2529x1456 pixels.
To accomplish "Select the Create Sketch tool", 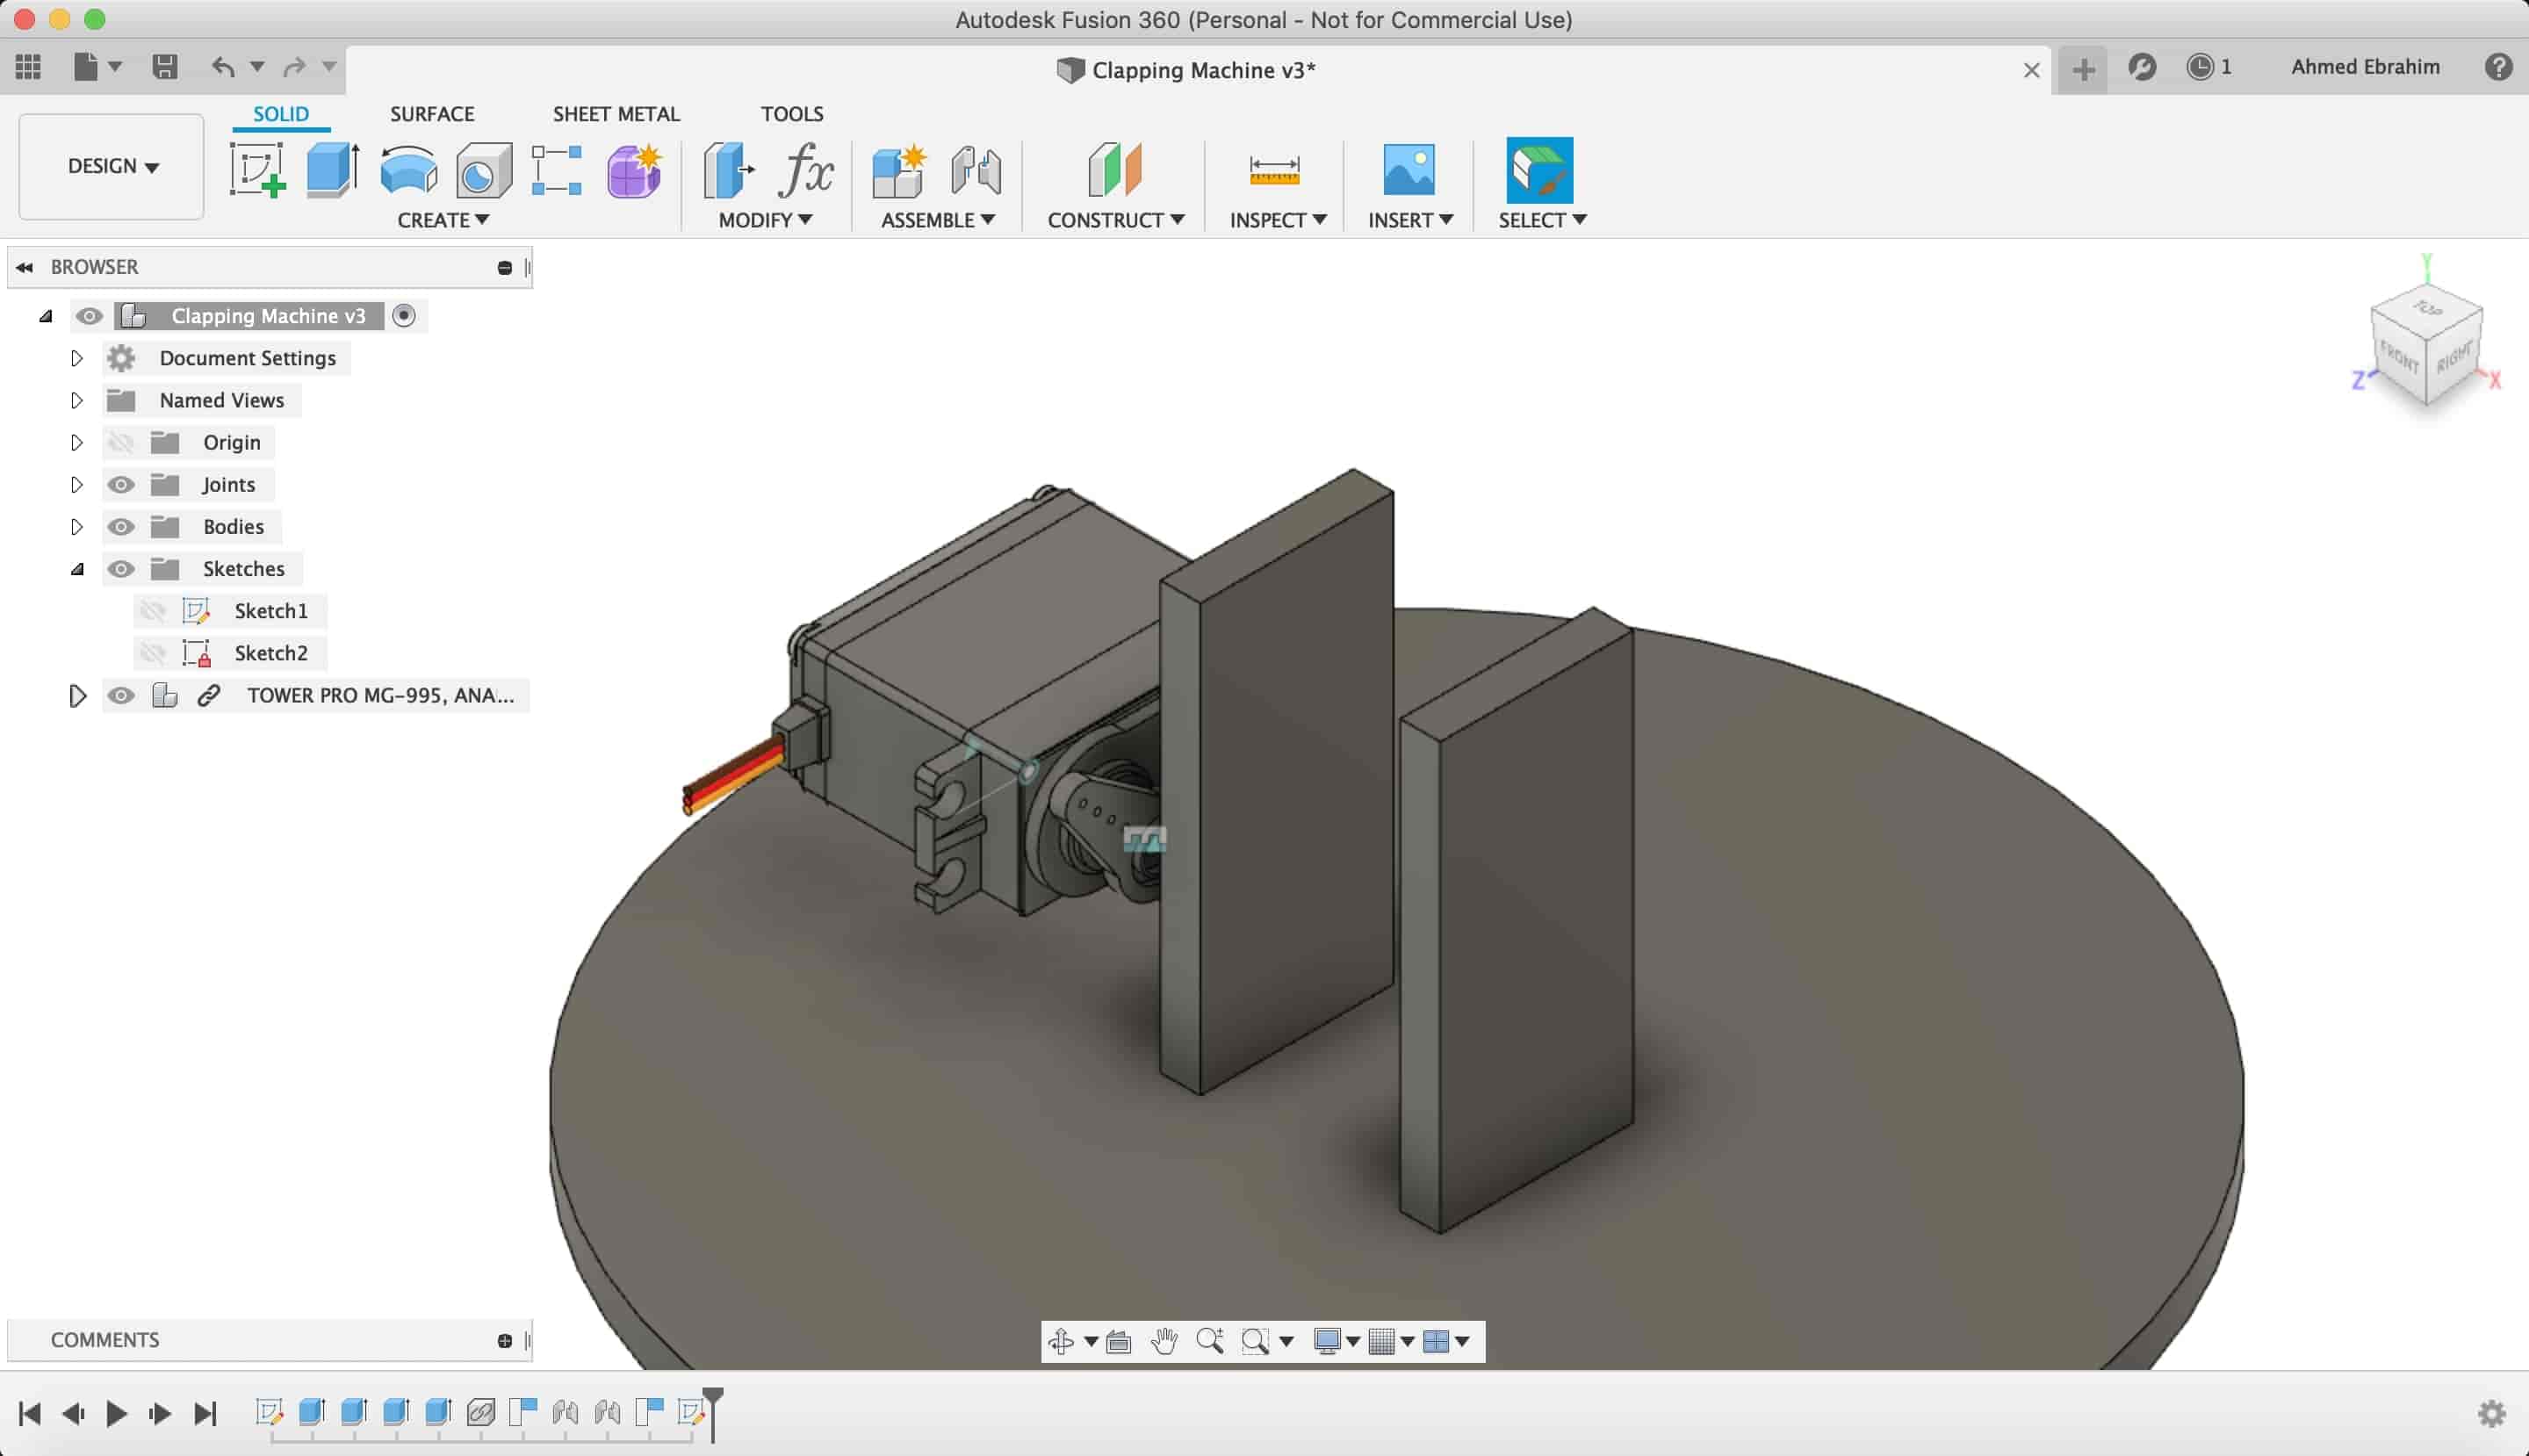I will [x=258, y=170].
